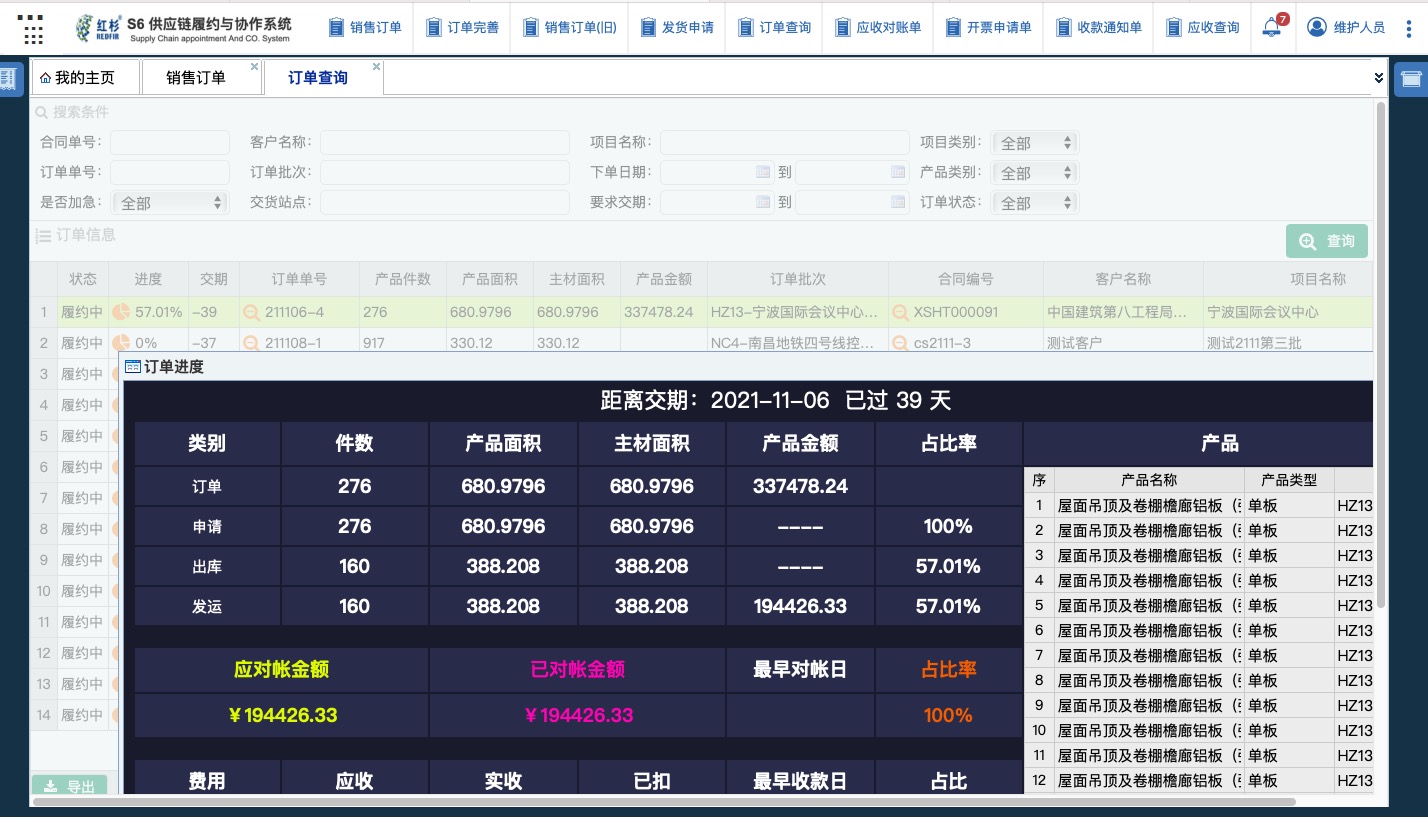Click the 客户名称 input field
This screenshot has width=1428, height=820.
coord(444,143)
